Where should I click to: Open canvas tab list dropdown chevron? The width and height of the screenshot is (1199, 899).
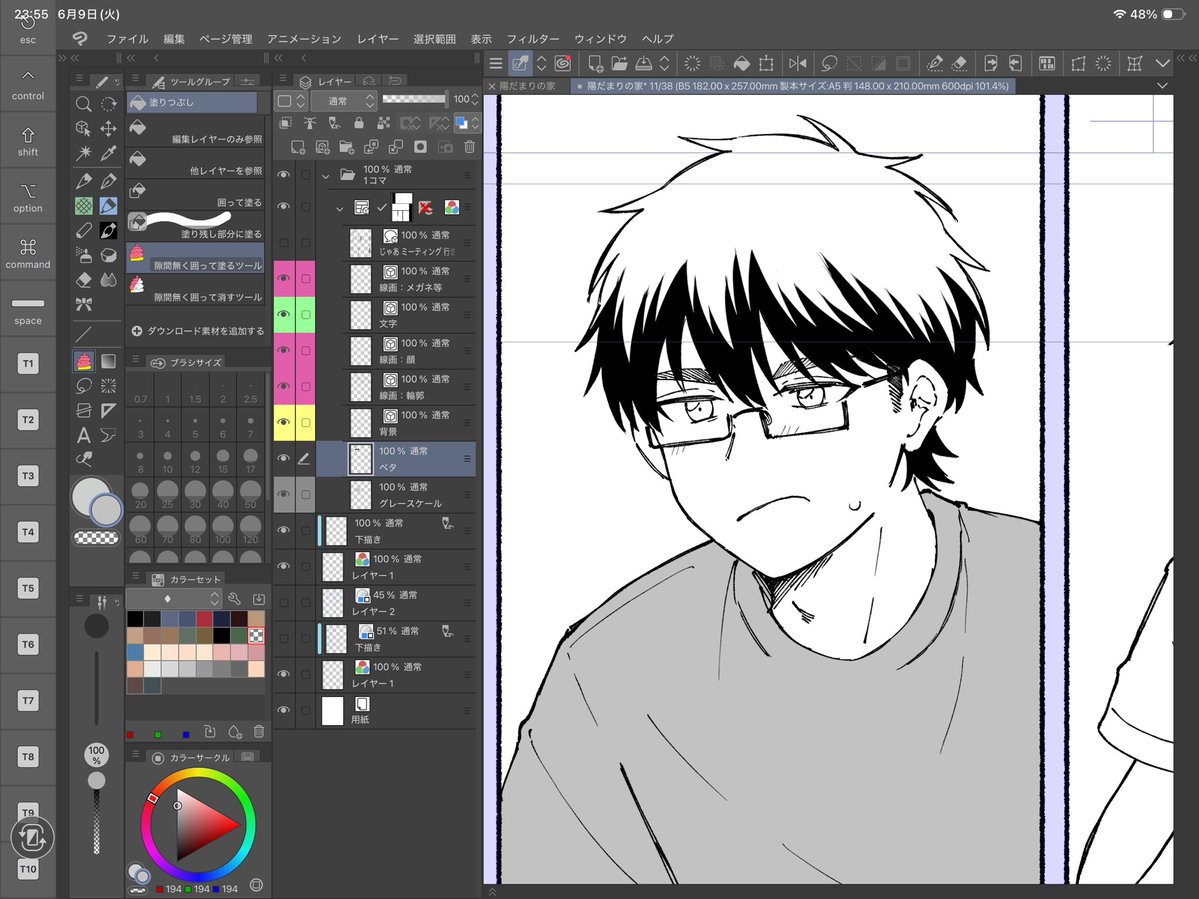pos(1162,86)
